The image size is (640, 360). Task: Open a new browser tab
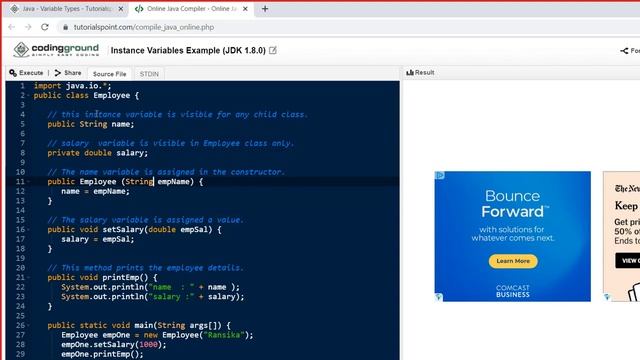(x=265, y=9)
